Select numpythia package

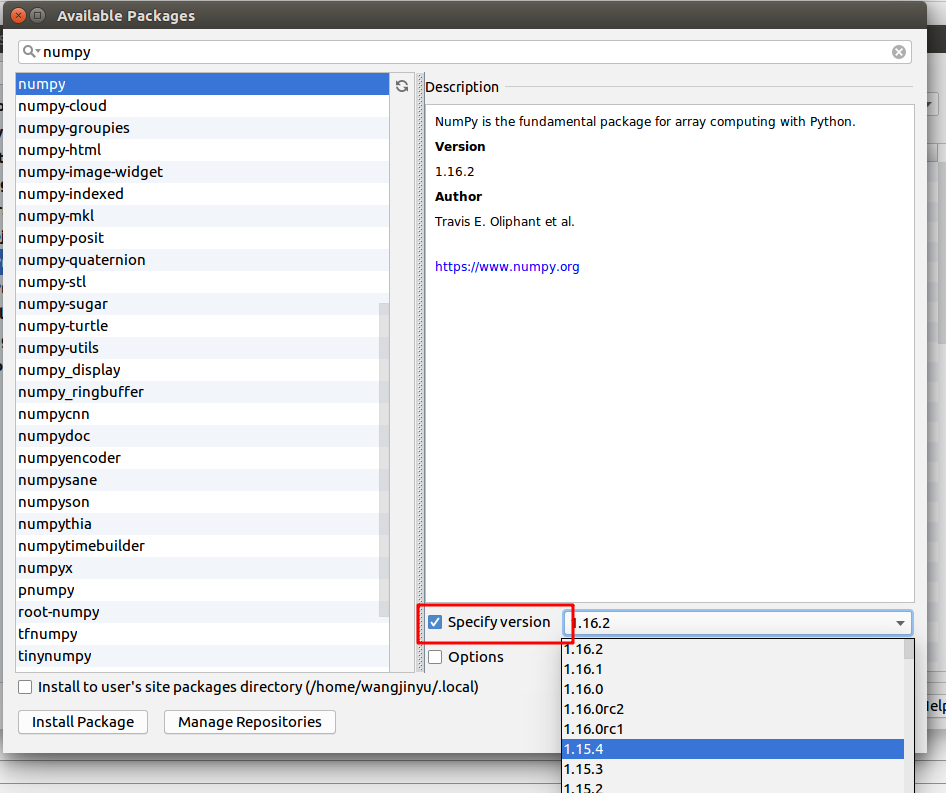[x=203, y=524]
